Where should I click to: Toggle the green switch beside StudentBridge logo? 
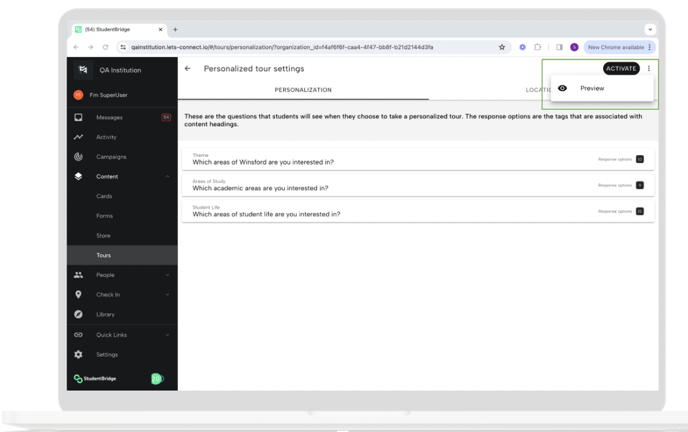click(157, 378)
